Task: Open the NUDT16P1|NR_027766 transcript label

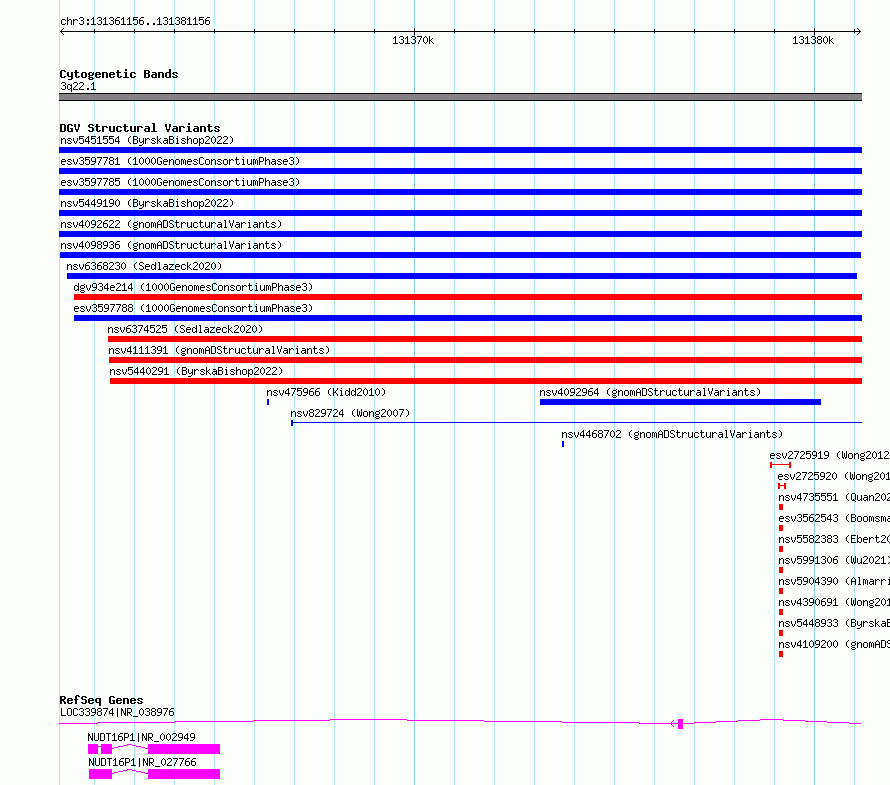Action: click(142, 762)
